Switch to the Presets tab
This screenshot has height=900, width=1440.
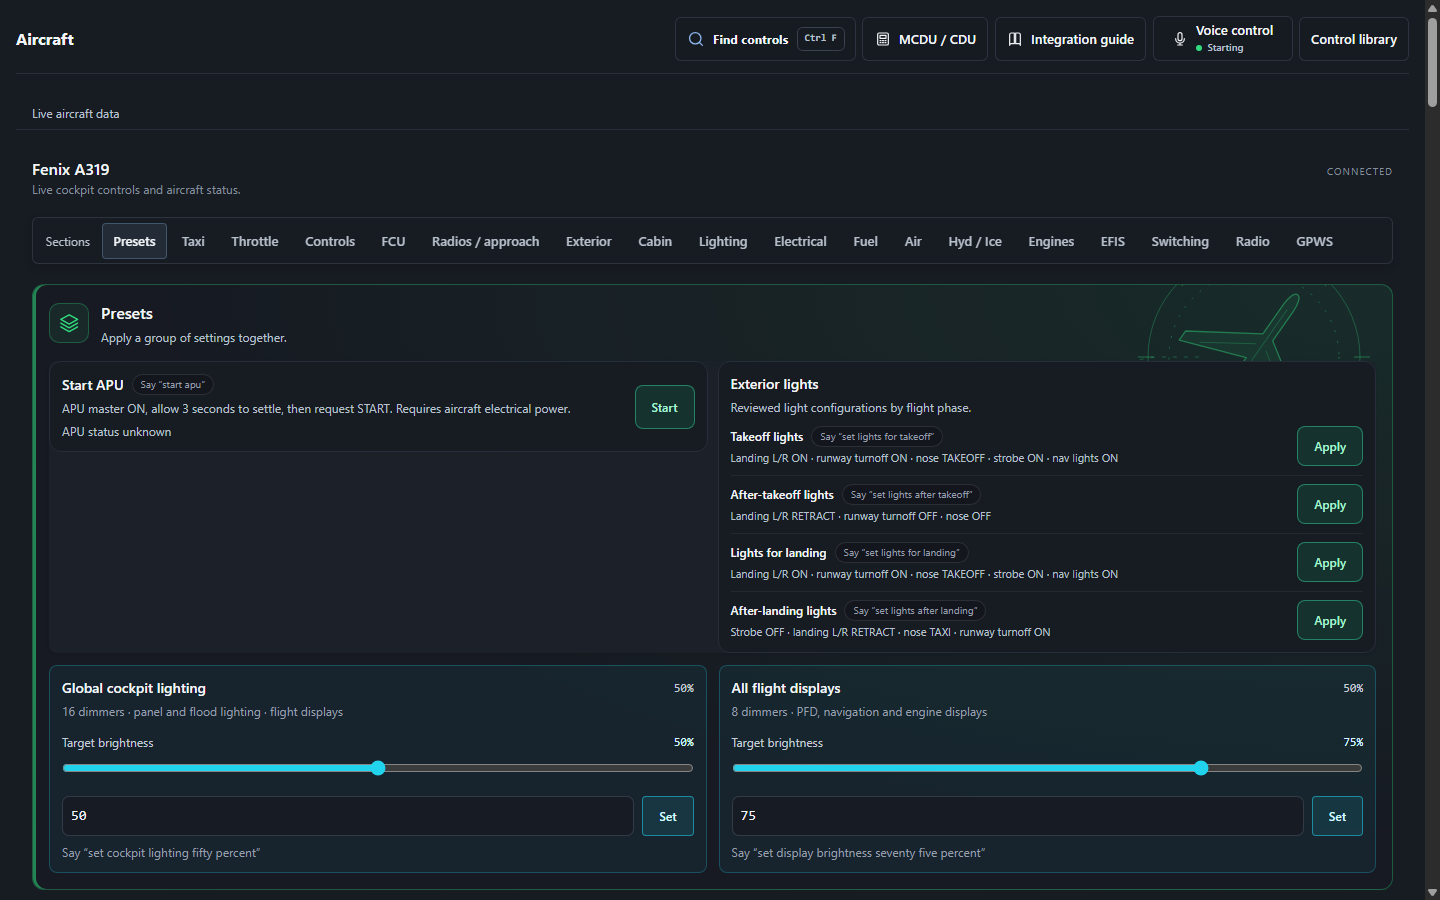[x=134, y=241]
